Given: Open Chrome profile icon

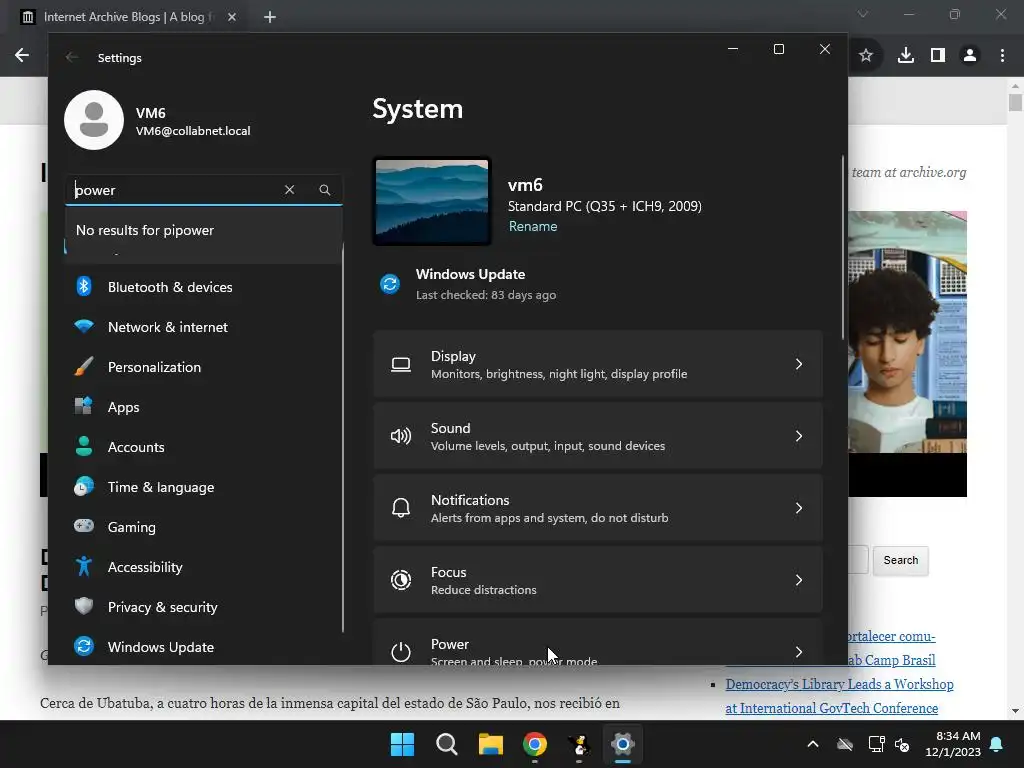Looking at the screenshot, I should 970,56.
